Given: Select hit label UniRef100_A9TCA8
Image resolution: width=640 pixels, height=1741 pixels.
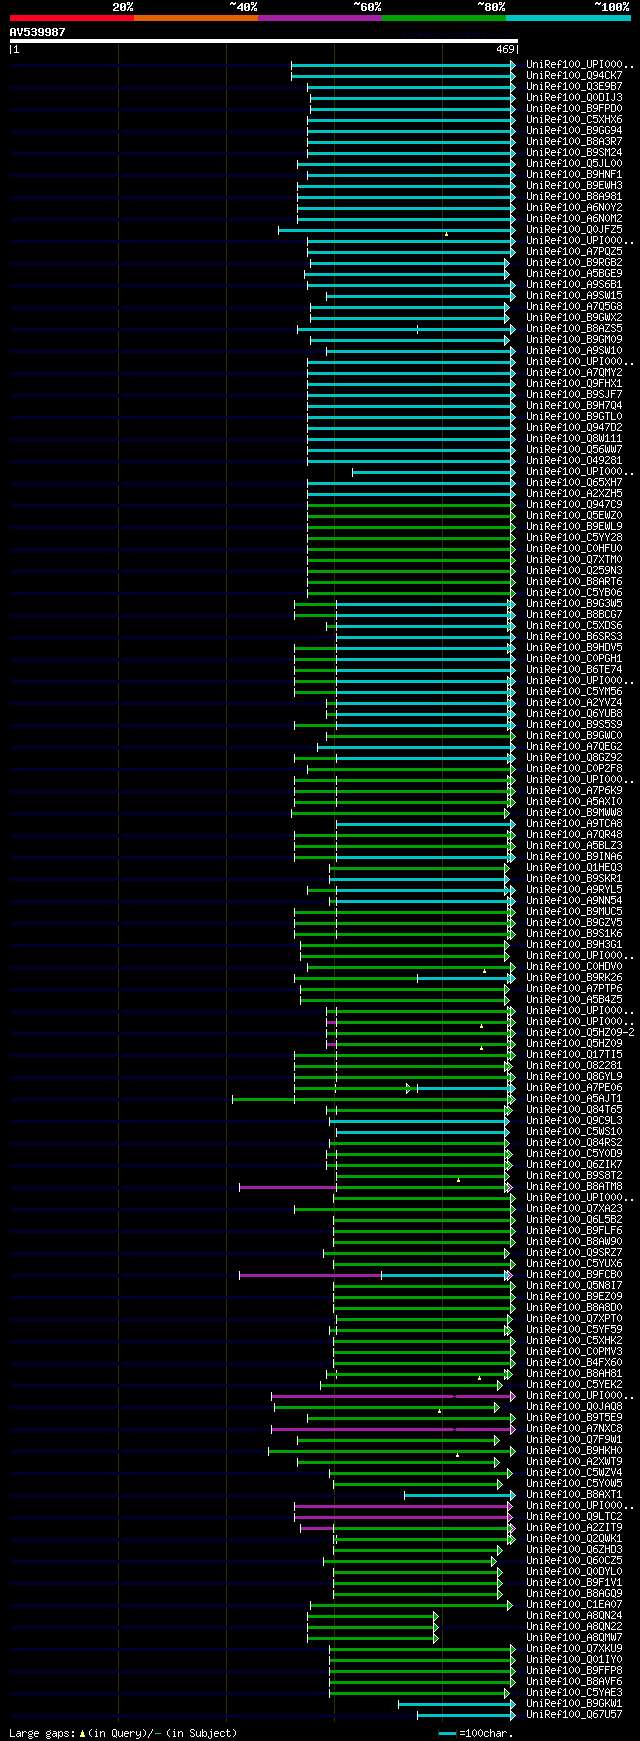Looking at the screenshot, I should [574, 824].
